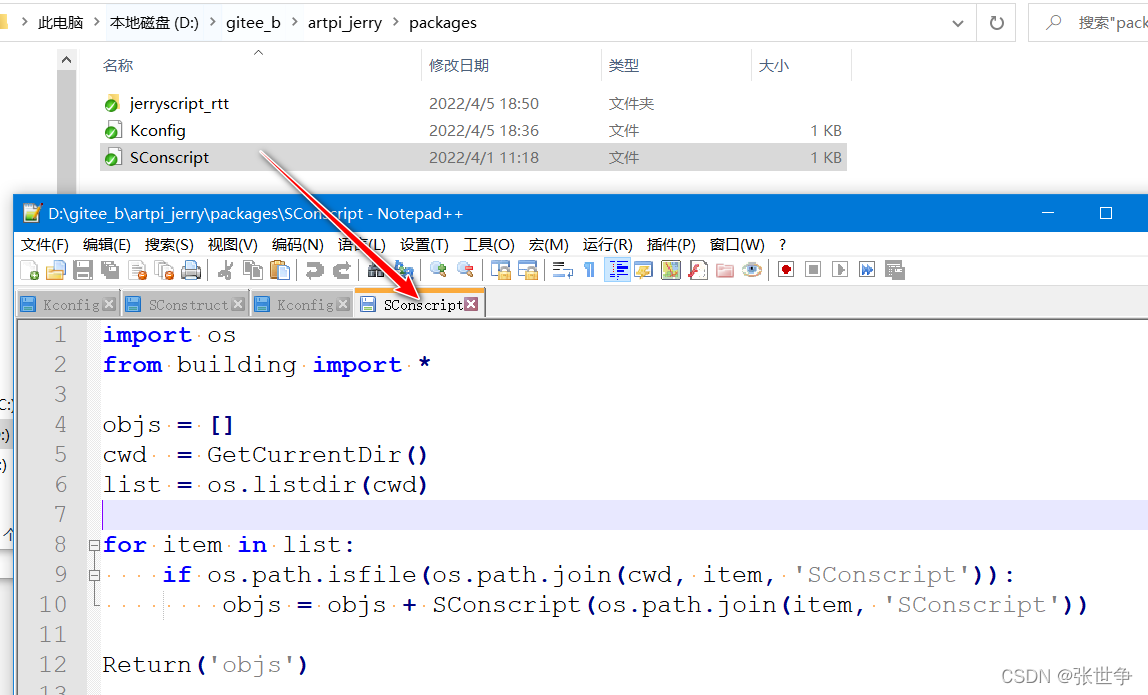Screen dimensions: 1148x695
Task: Open the 文件(F) menu
Action: point(45,245)
